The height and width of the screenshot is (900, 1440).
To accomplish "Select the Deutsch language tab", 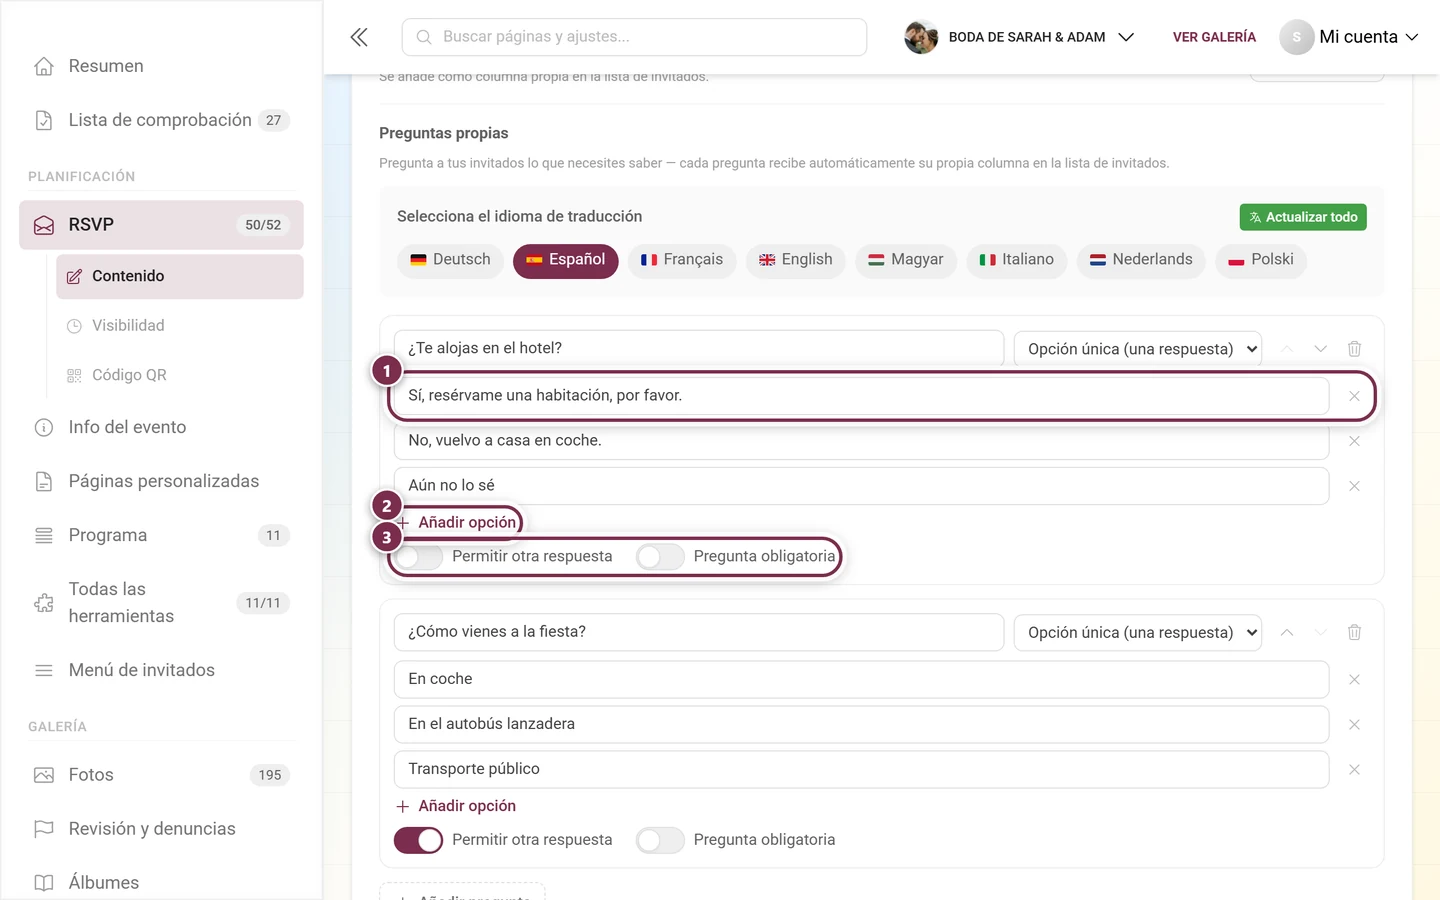I will pyautogui.click(x=450, y=260).
